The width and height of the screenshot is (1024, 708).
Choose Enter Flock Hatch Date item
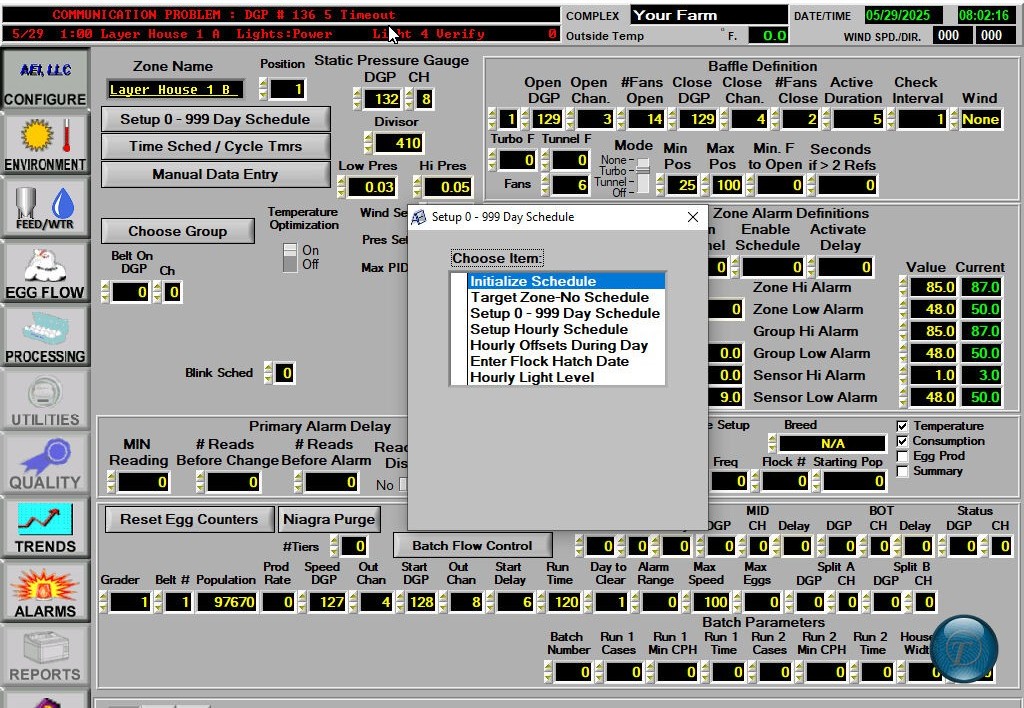click(549, 361)
